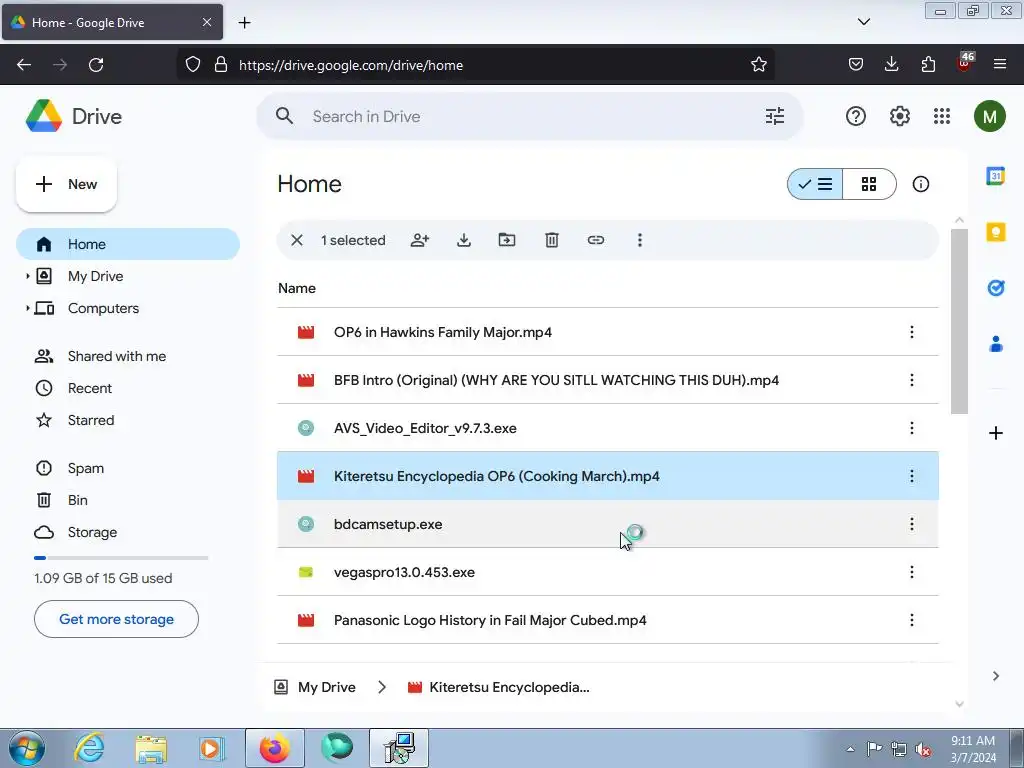Click 1.09 GB of 15 GB used
This screenshot has width=1024, height=768.
(103, 578)
